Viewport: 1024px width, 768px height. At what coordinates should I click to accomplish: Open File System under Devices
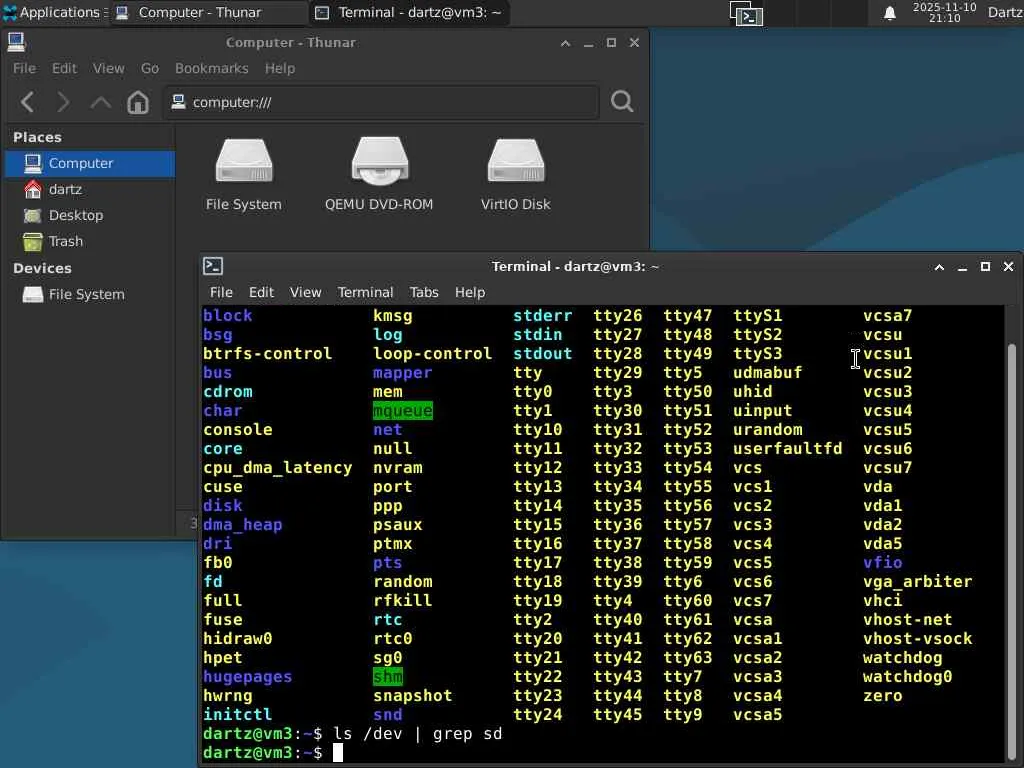pos(86,294)
